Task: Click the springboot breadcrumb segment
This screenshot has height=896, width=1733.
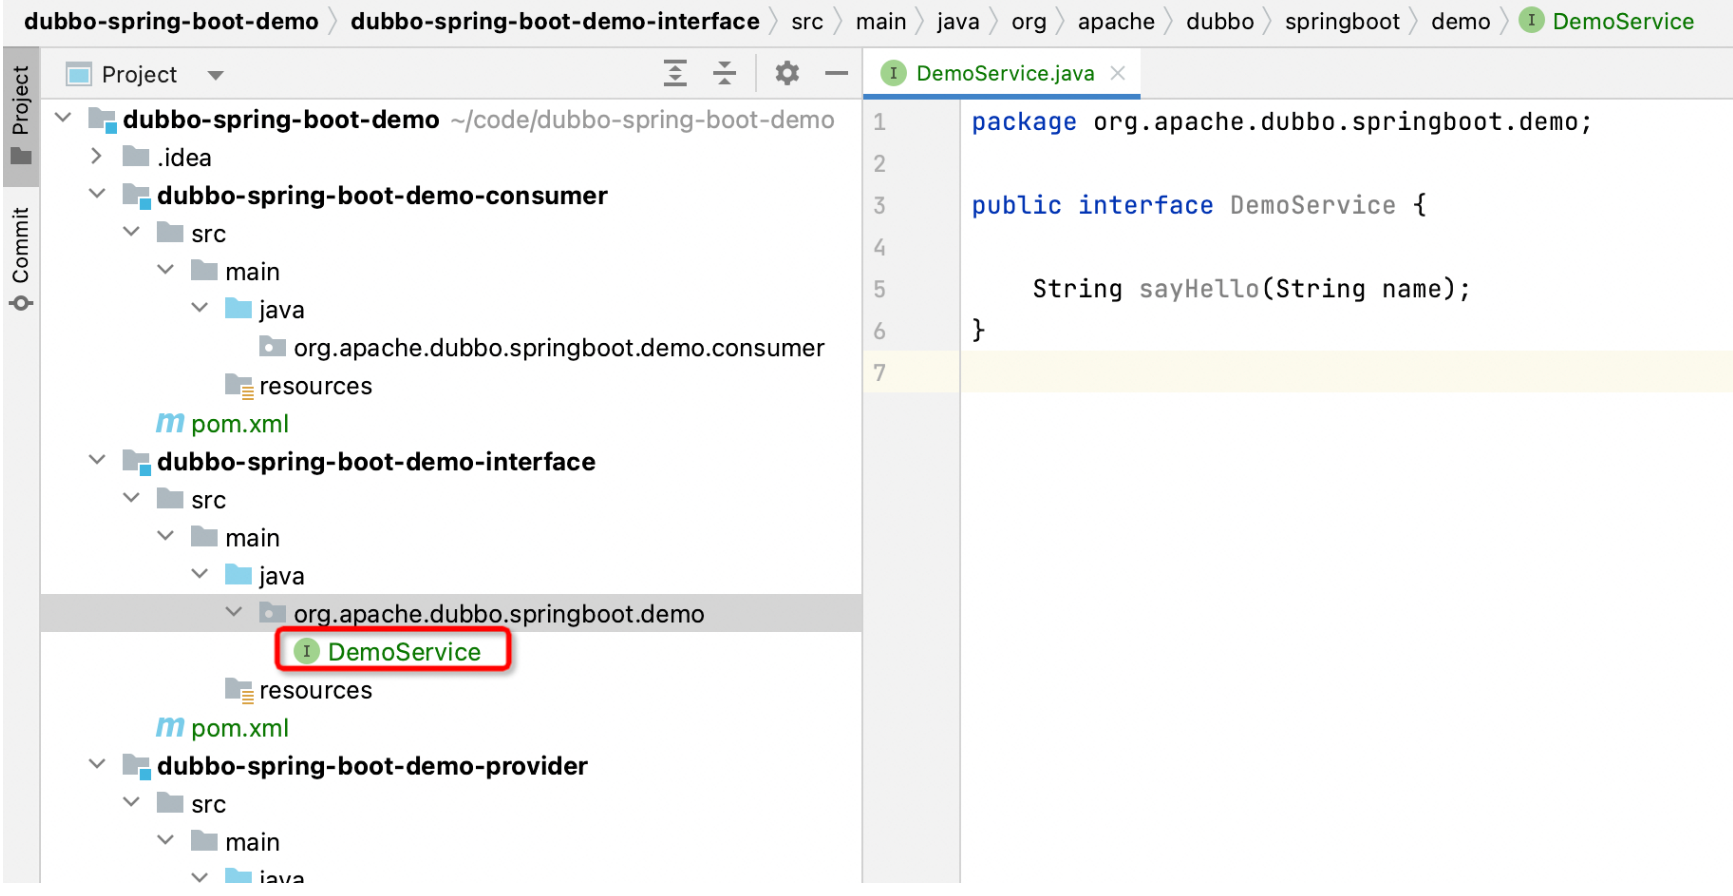Action: click(1341, 21)
